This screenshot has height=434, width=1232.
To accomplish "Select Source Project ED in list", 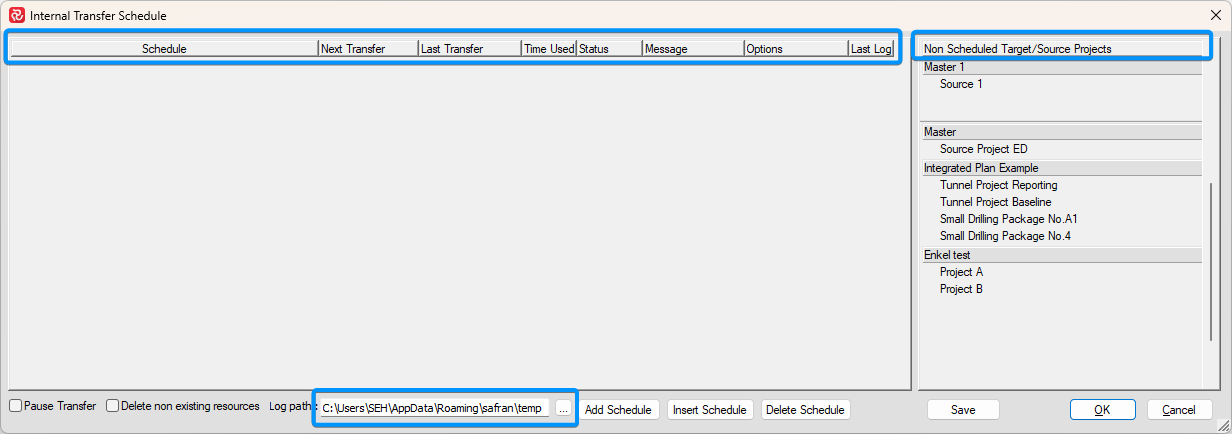I will point(983,149).
